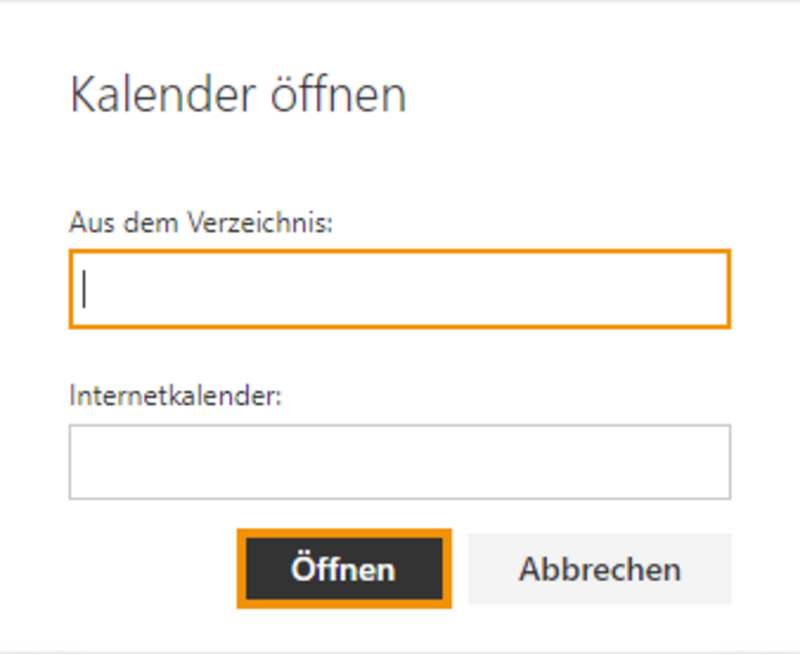Click the 'Internetkalender:' label text

(x=176, y=396)
